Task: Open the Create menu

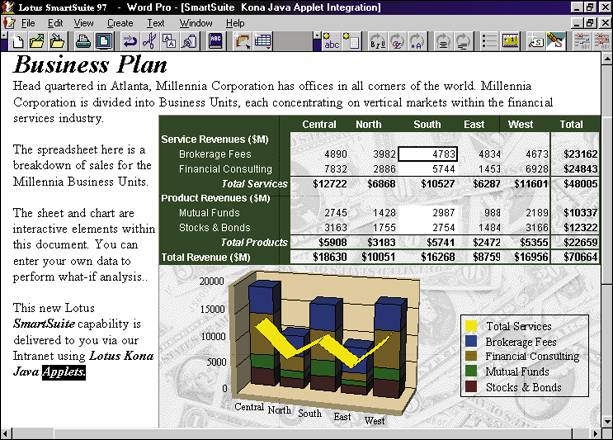Action: 119,22
